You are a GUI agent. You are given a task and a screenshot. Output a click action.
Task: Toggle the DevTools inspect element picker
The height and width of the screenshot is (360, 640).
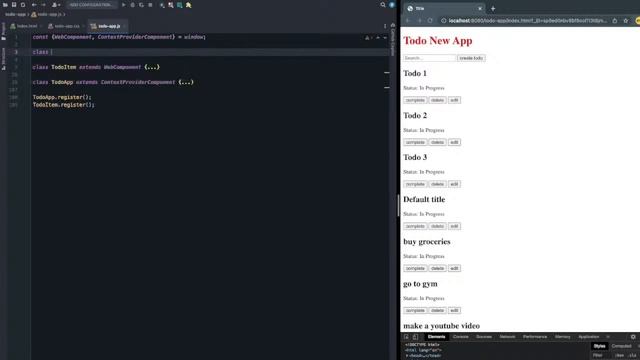tap(407, 337)
